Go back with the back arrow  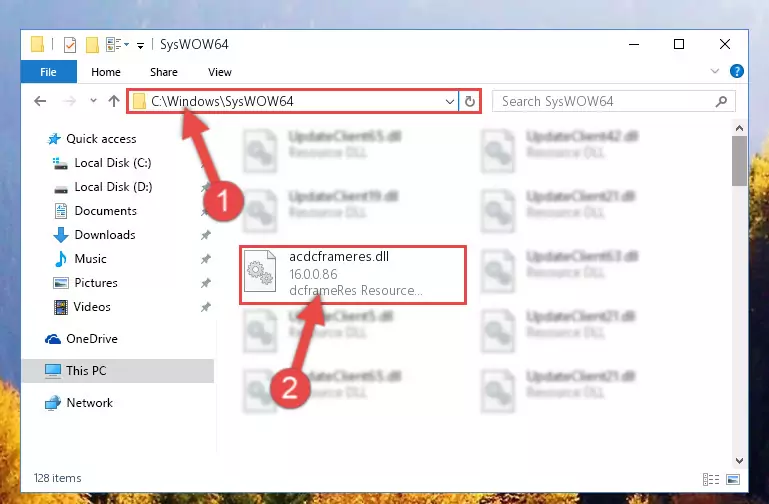click(40, 101)
